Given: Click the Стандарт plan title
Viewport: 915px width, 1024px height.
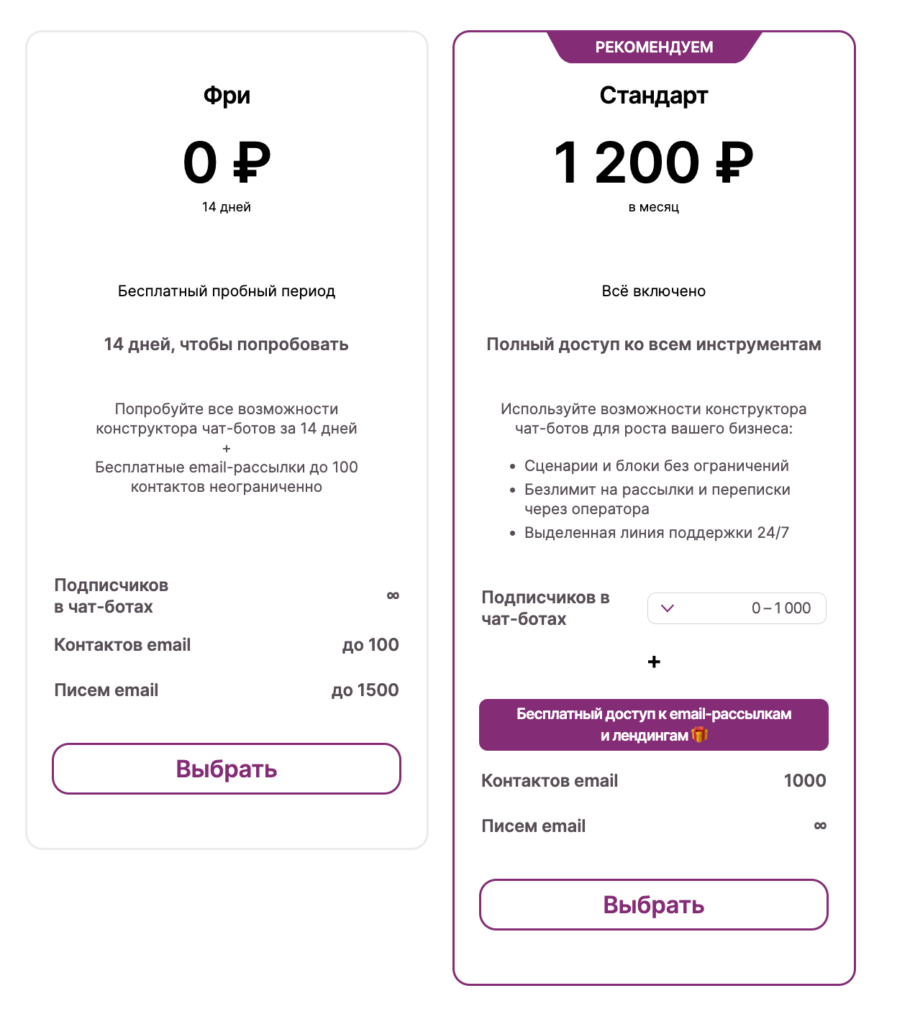Looking at the screenshot, I should click(654, 96).
